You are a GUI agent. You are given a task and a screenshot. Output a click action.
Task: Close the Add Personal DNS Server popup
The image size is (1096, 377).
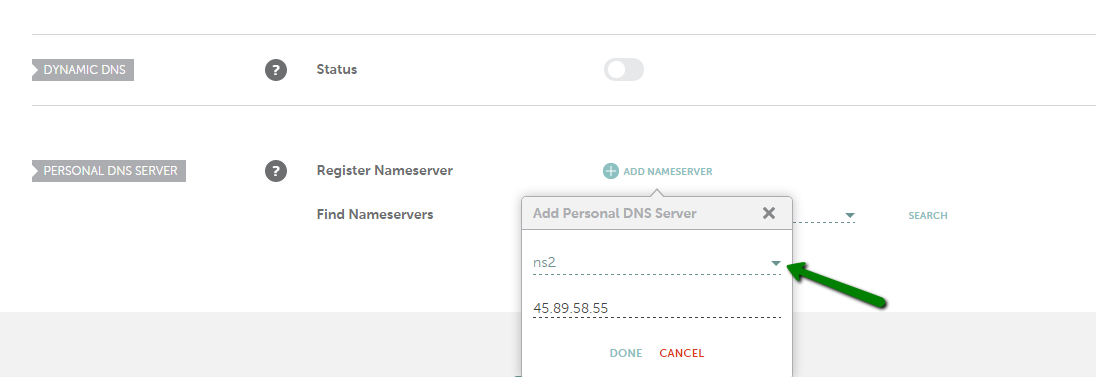[769, 213]
